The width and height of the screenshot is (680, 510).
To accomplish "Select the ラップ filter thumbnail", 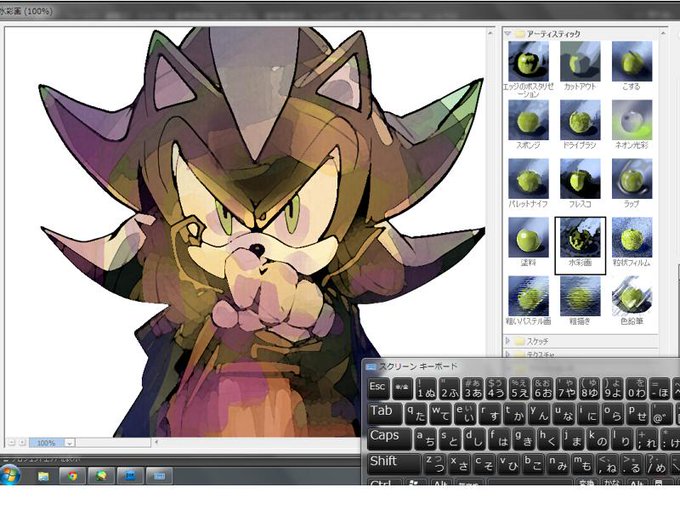I will 632,179.
